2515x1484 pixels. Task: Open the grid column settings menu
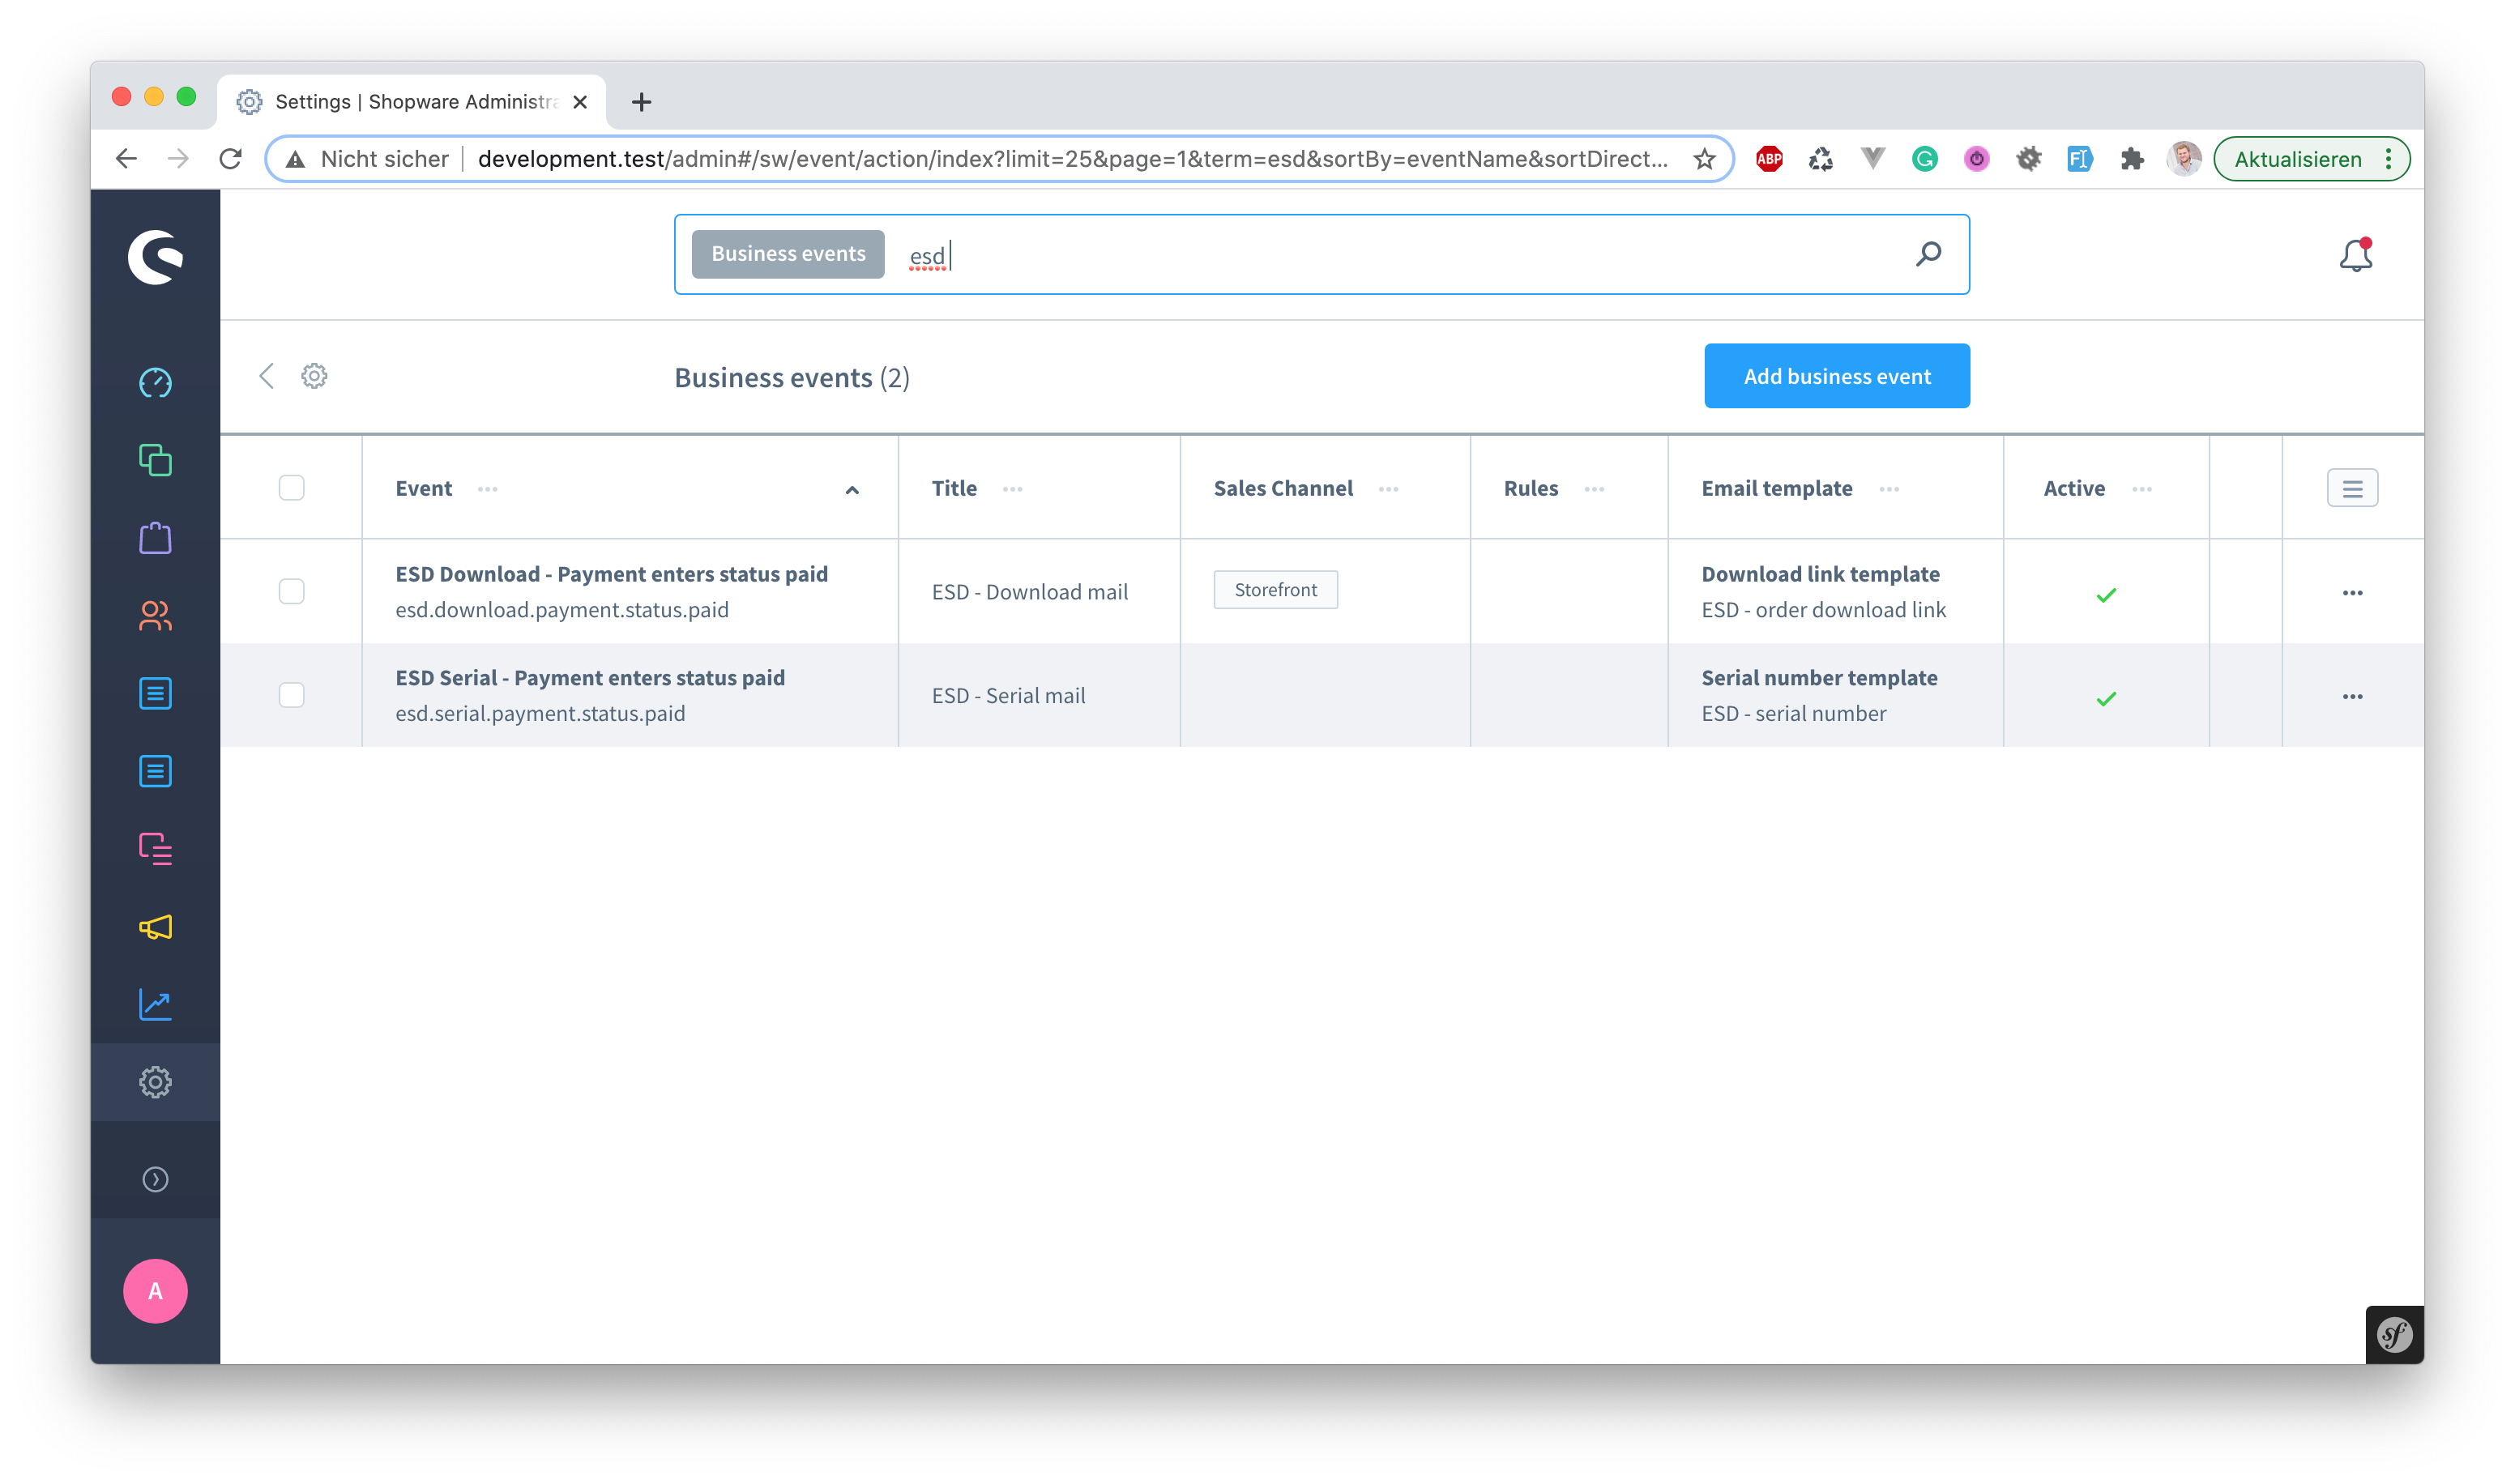pos(2352,488)
